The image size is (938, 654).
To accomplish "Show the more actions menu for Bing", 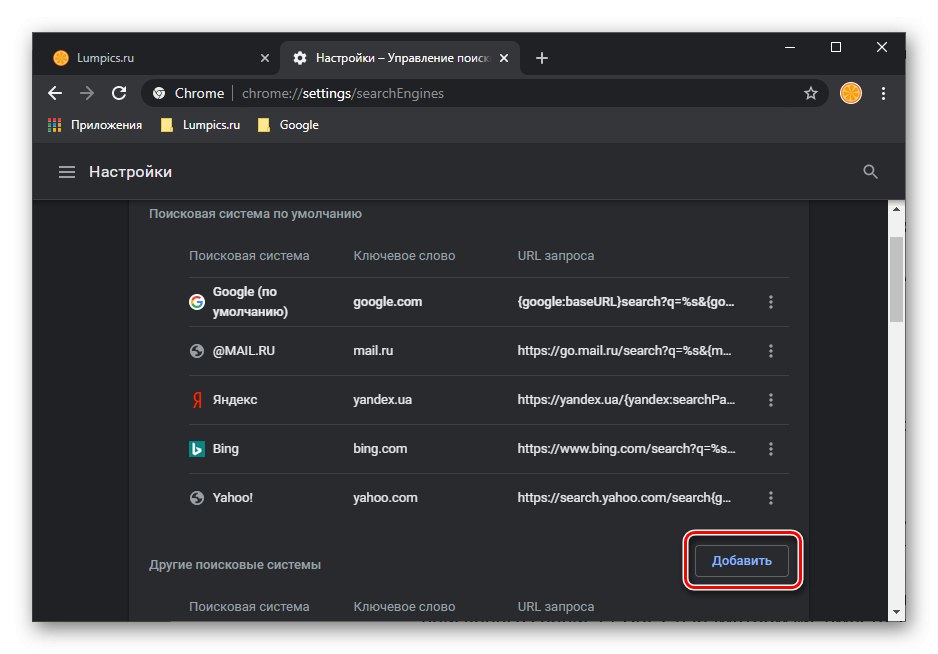I will (770, 449).
